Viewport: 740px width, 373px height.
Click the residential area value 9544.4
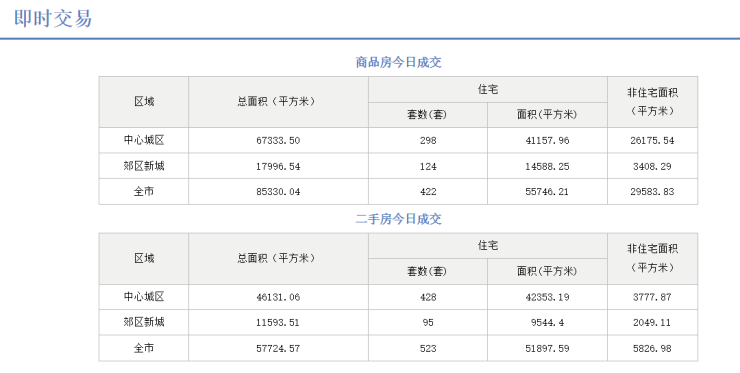[x=547, y=323]
